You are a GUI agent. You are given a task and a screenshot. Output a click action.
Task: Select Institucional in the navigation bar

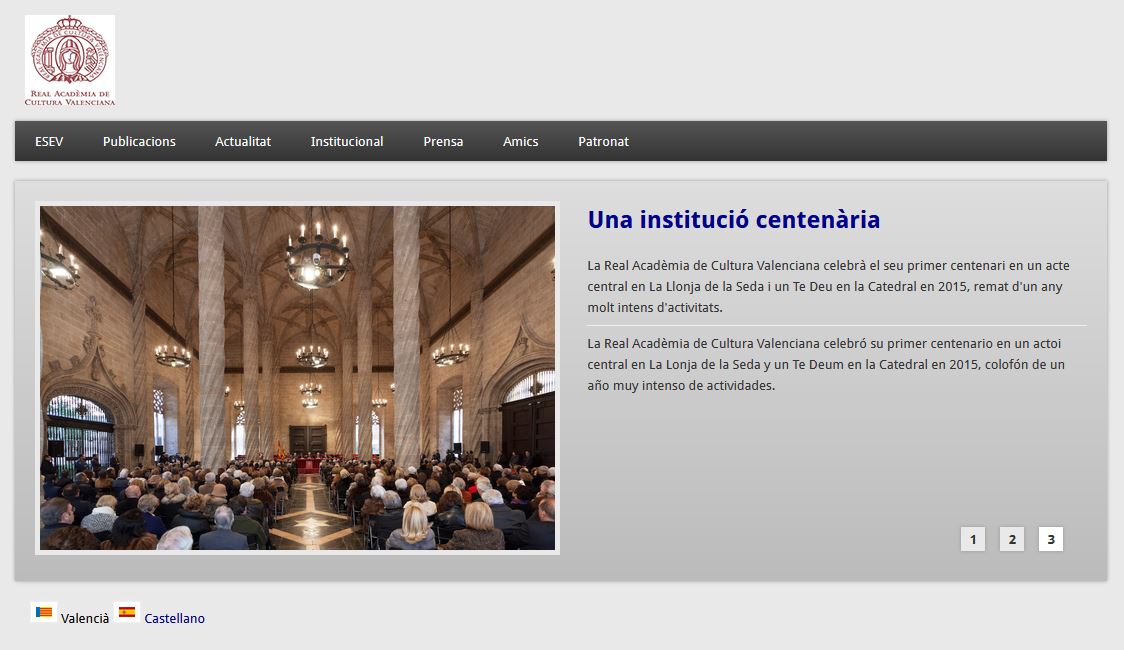(347, 141)
